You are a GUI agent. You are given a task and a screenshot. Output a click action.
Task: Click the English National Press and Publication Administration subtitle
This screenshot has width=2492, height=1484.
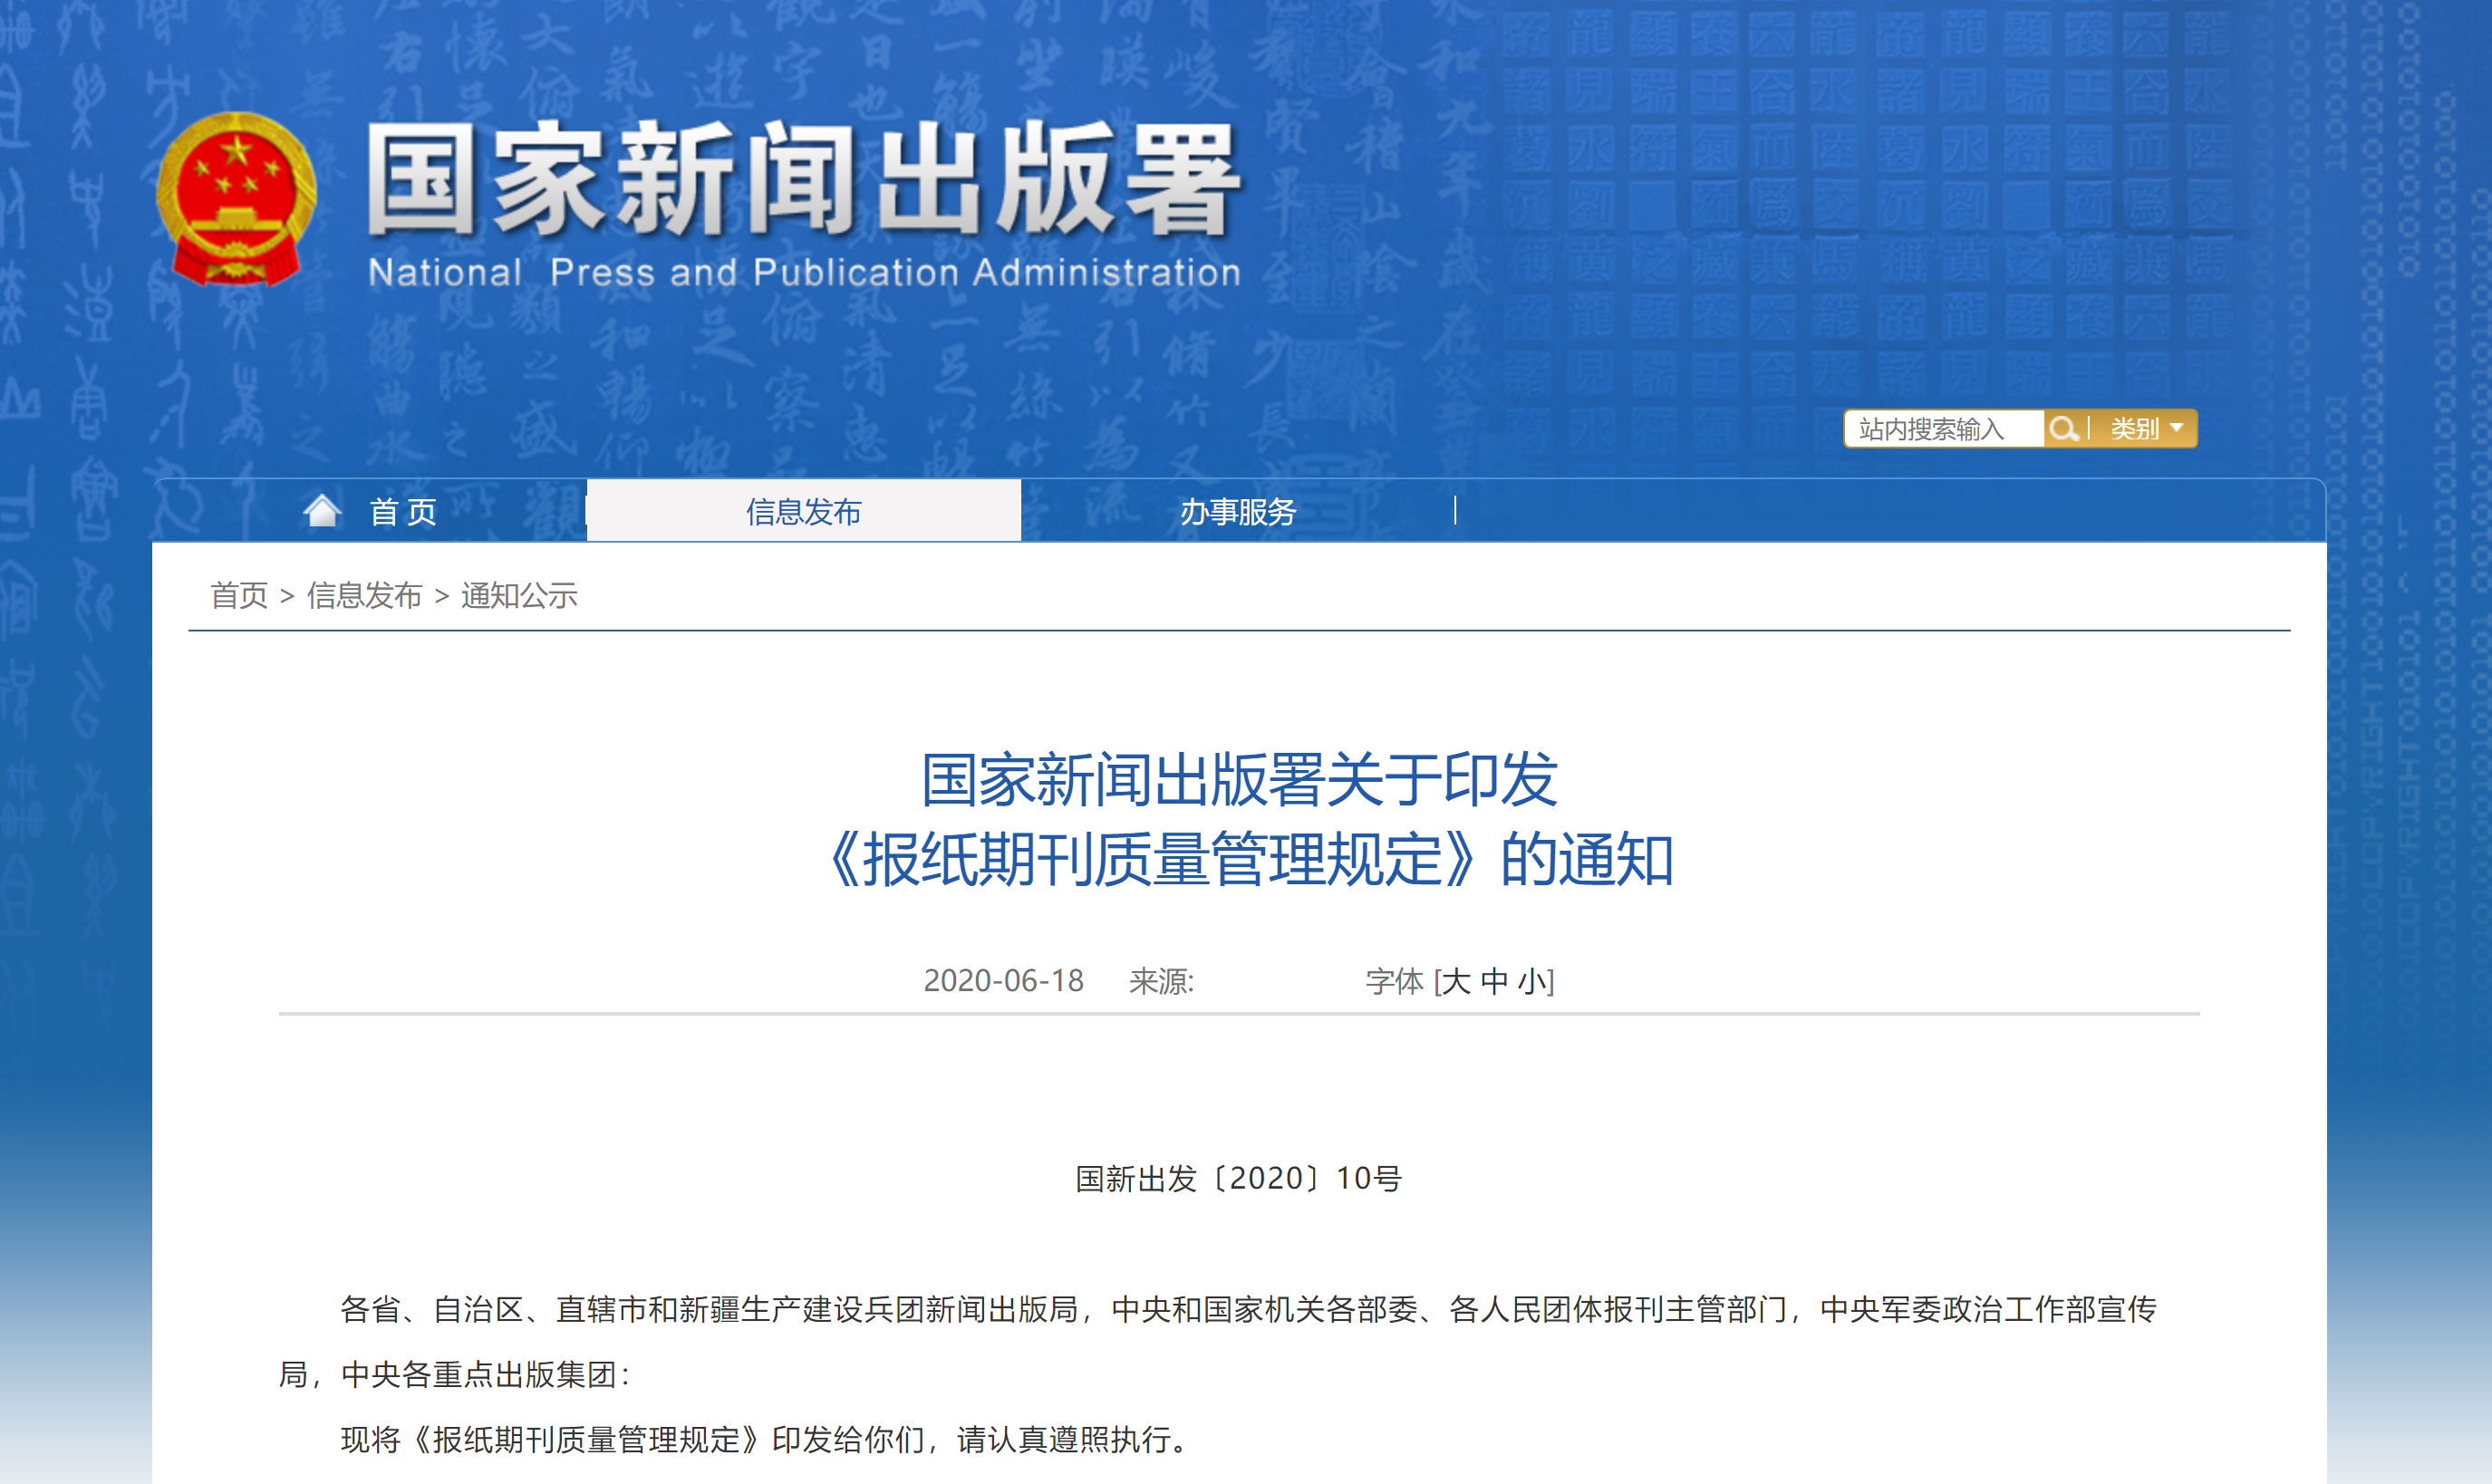803,272
